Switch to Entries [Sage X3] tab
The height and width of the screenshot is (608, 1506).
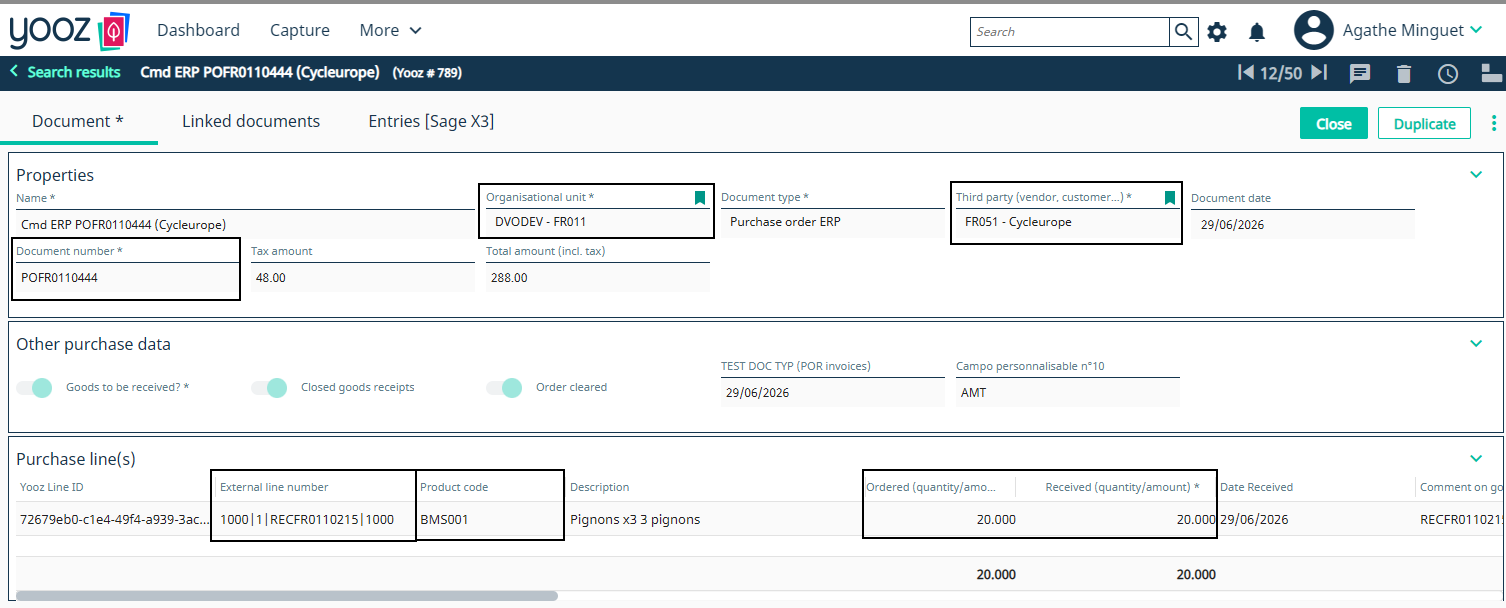431,122
